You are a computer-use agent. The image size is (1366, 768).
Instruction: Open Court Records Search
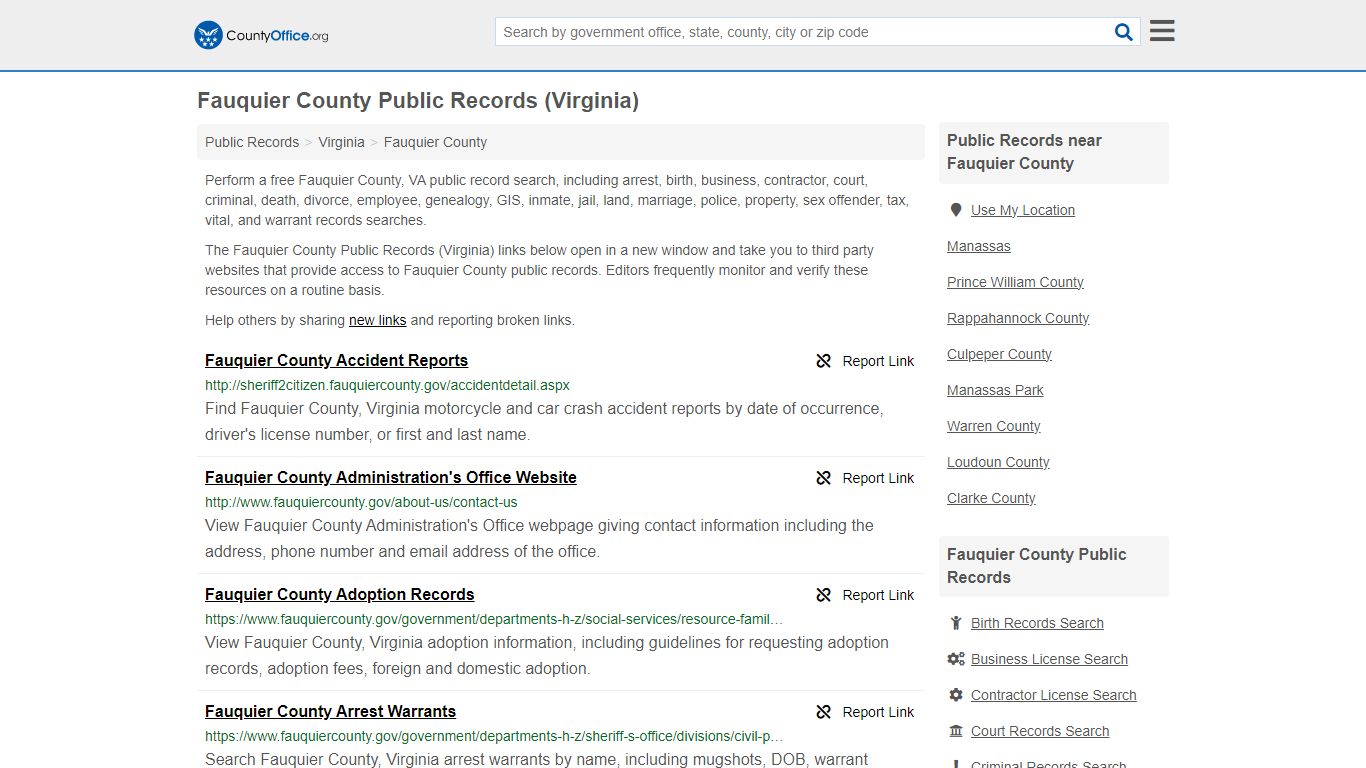coord(1040,731)
